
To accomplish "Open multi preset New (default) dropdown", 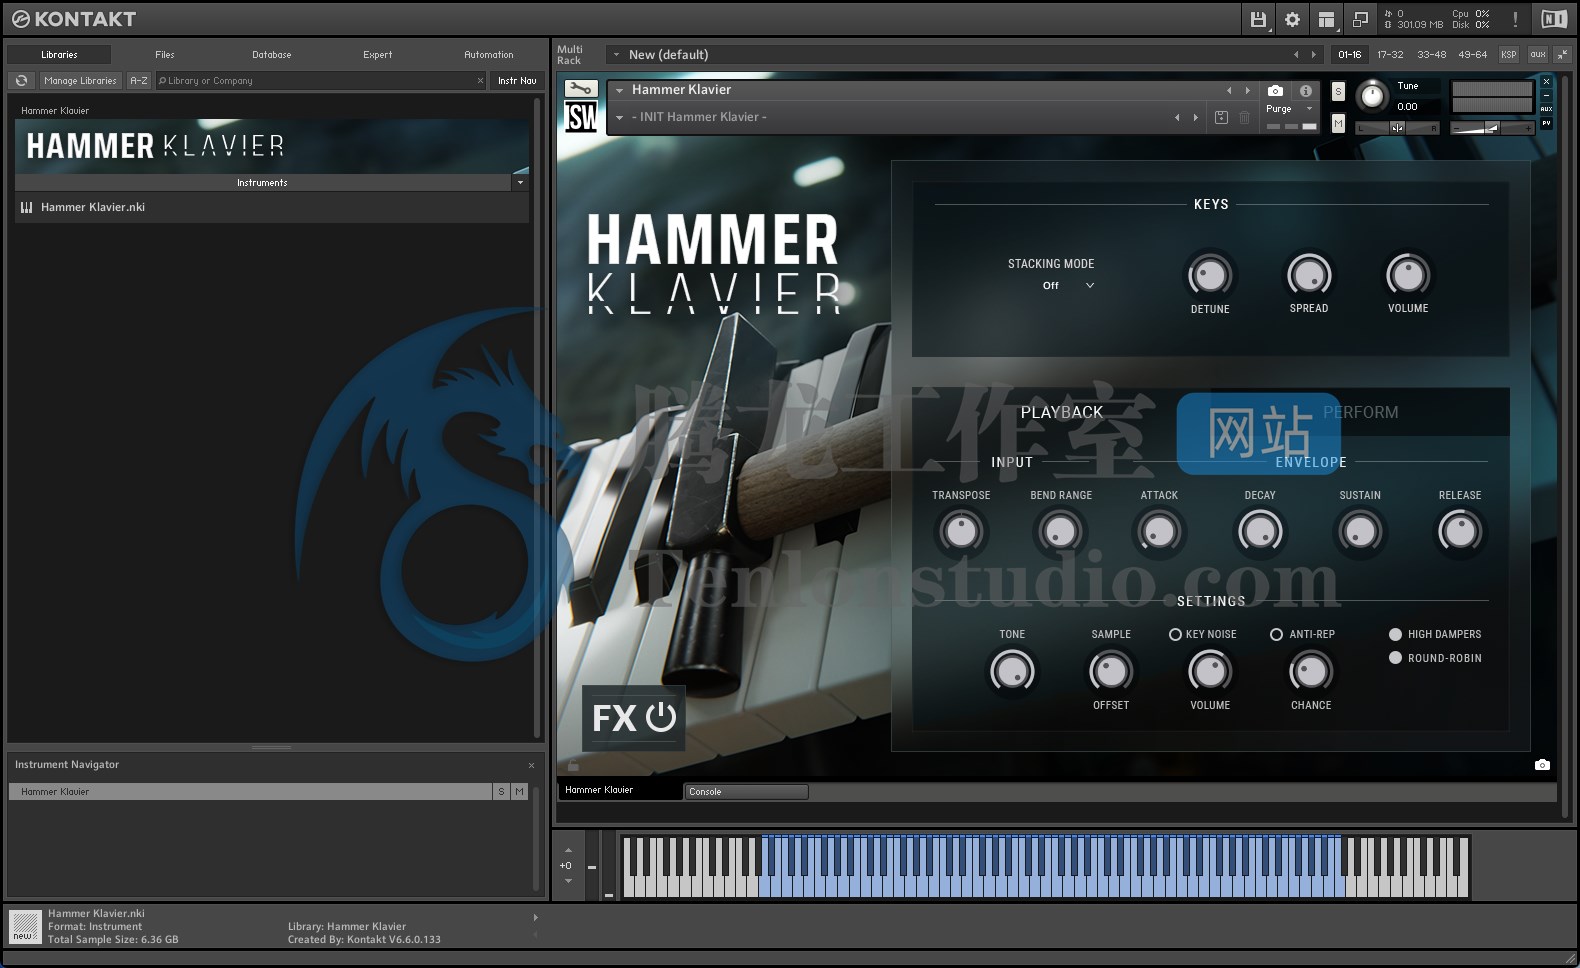I will pos(617,55).
